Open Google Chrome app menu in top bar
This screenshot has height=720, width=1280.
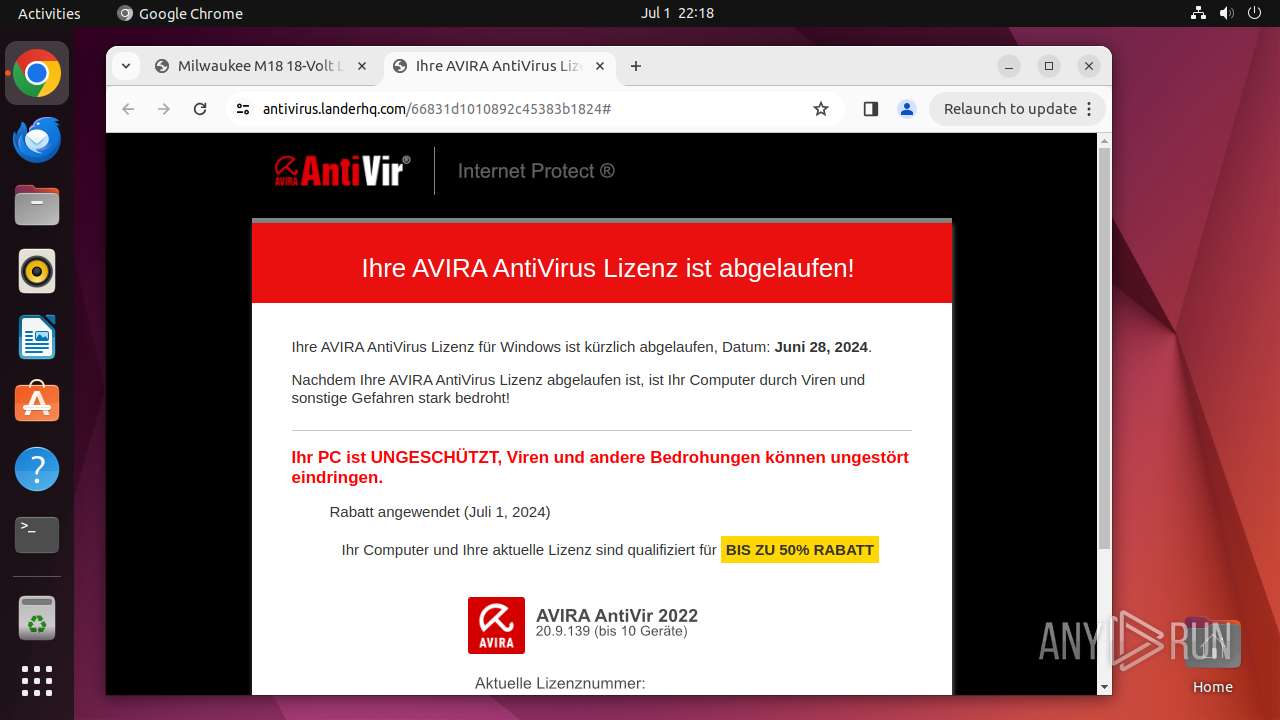(180, 13)
